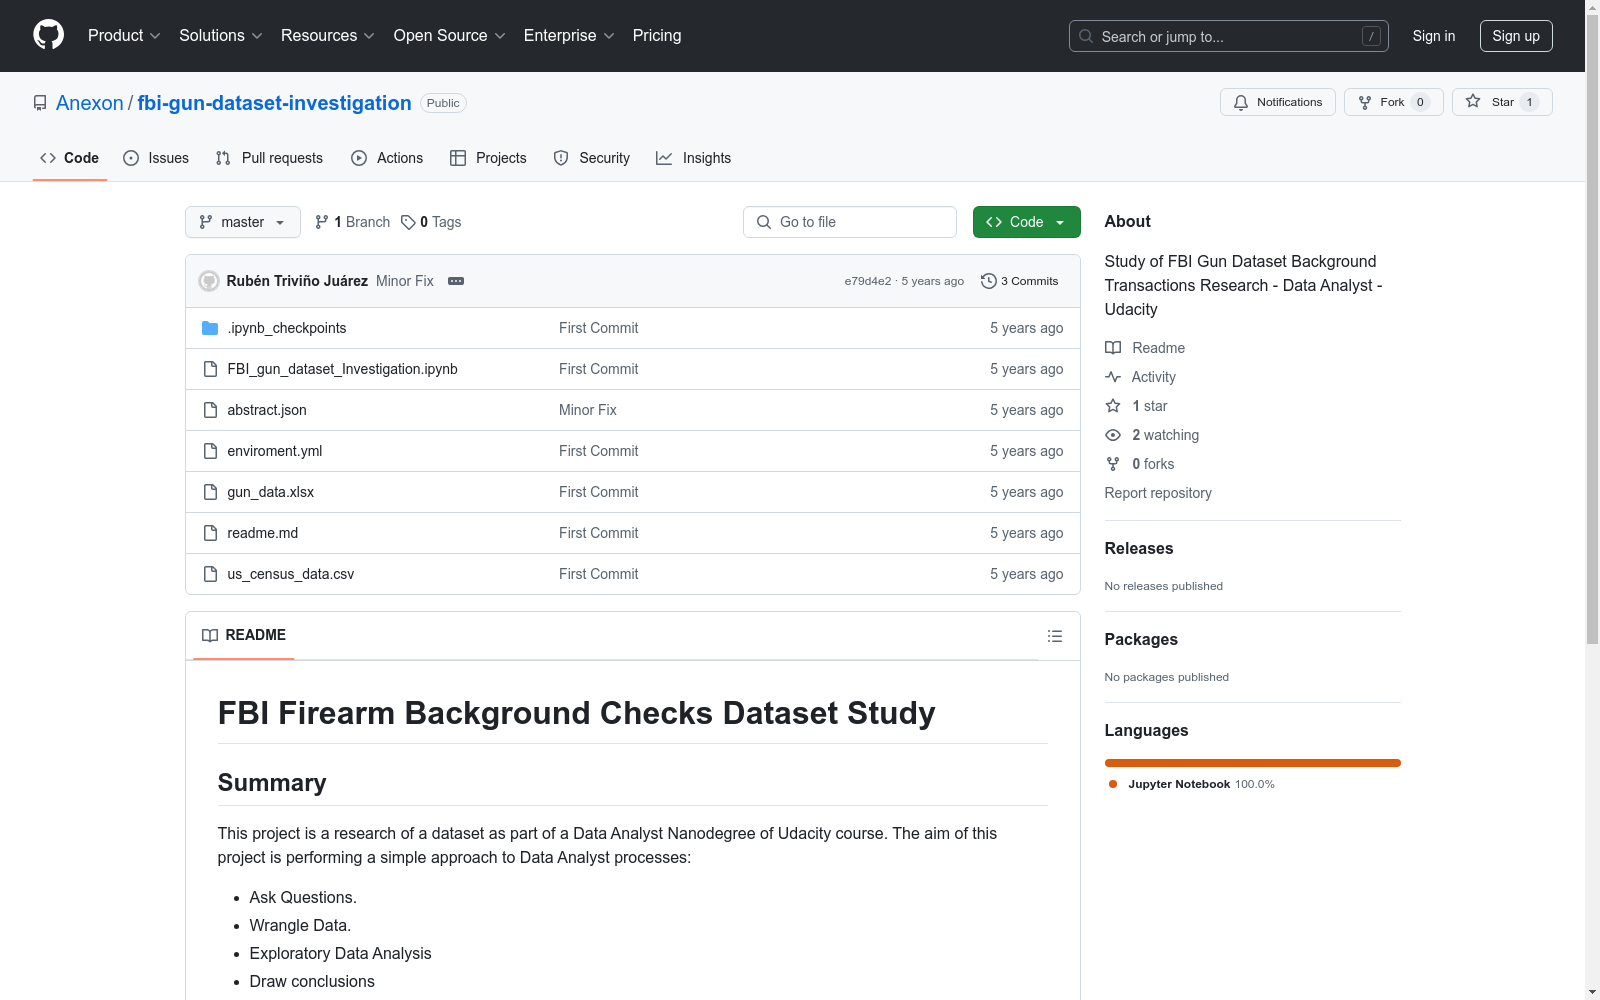
Task: Click the eye icon beside 2 watching
Action: coord(1113,435)
